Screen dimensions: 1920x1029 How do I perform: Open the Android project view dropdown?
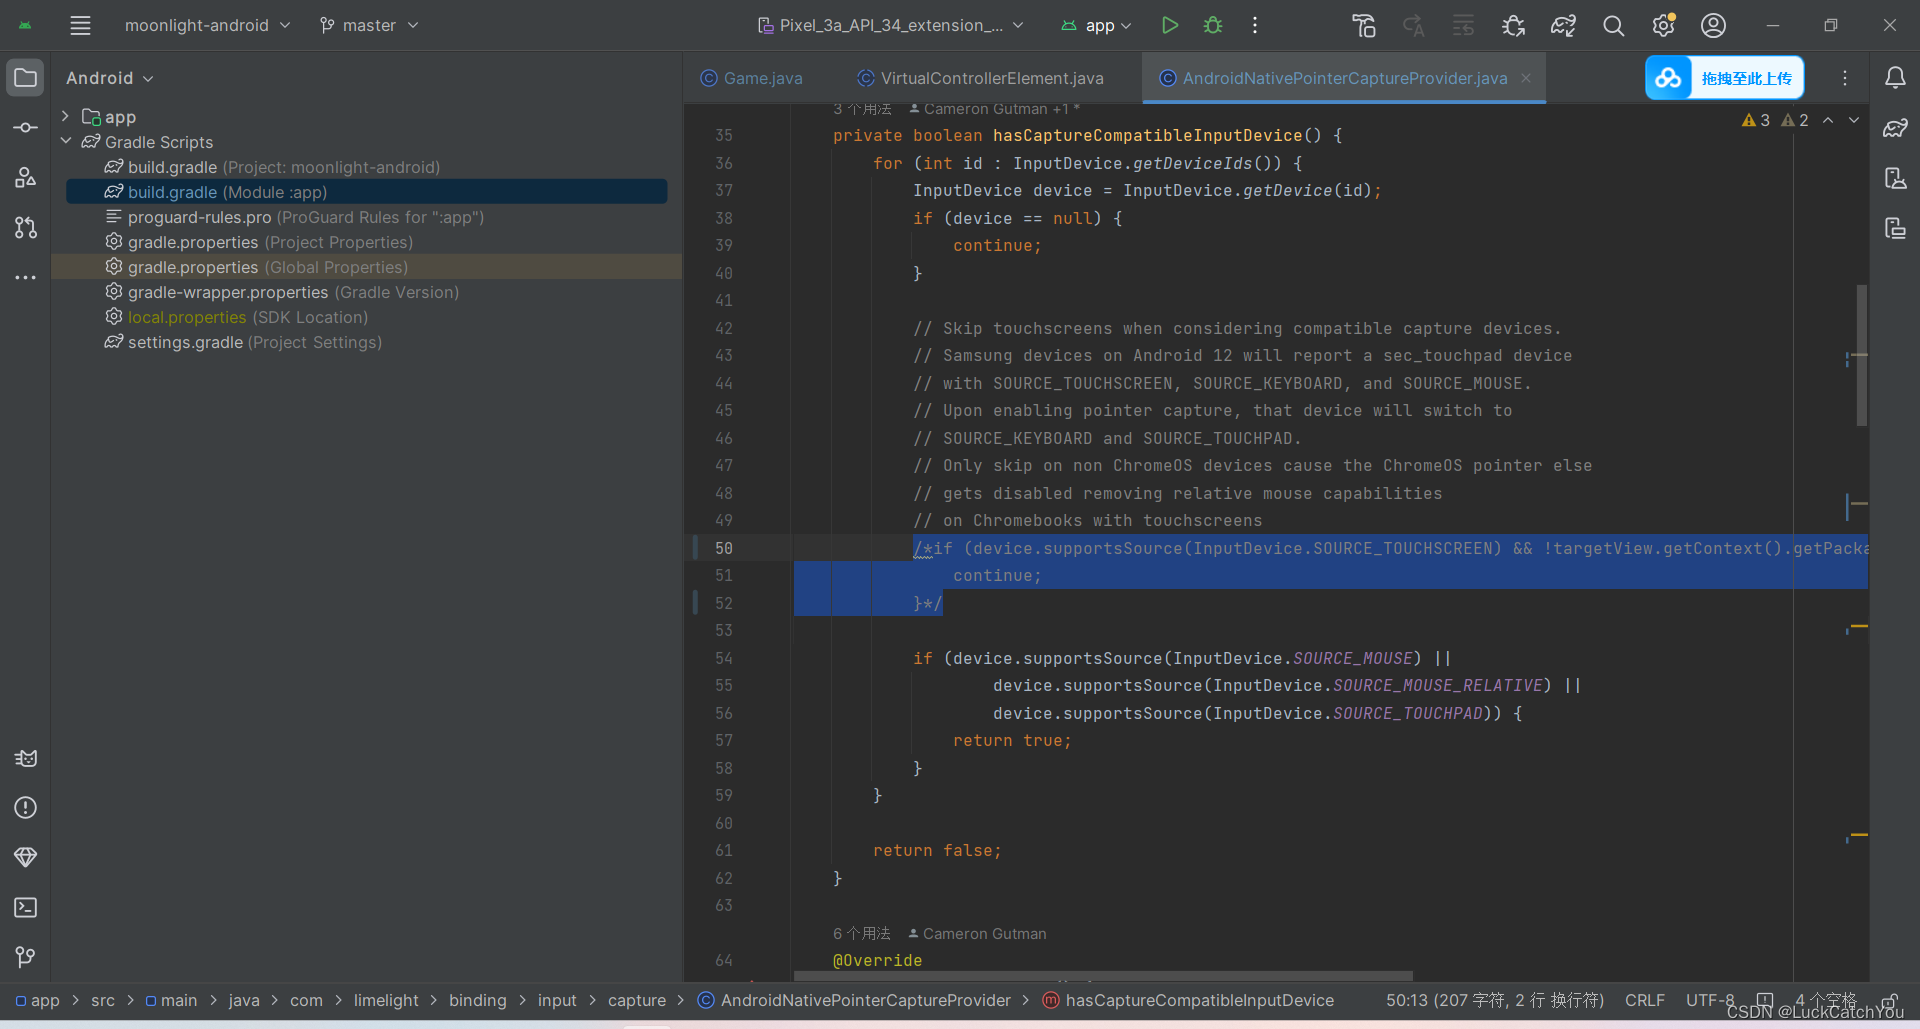110,78
